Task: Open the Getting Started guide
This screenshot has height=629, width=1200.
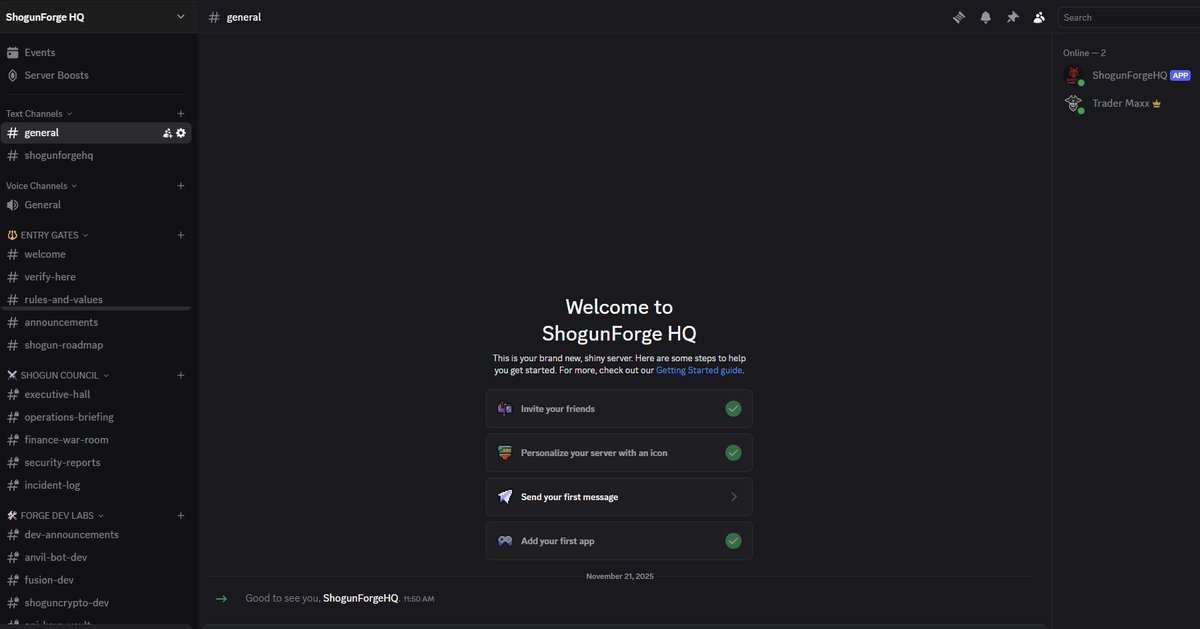Action: (699, 369)
